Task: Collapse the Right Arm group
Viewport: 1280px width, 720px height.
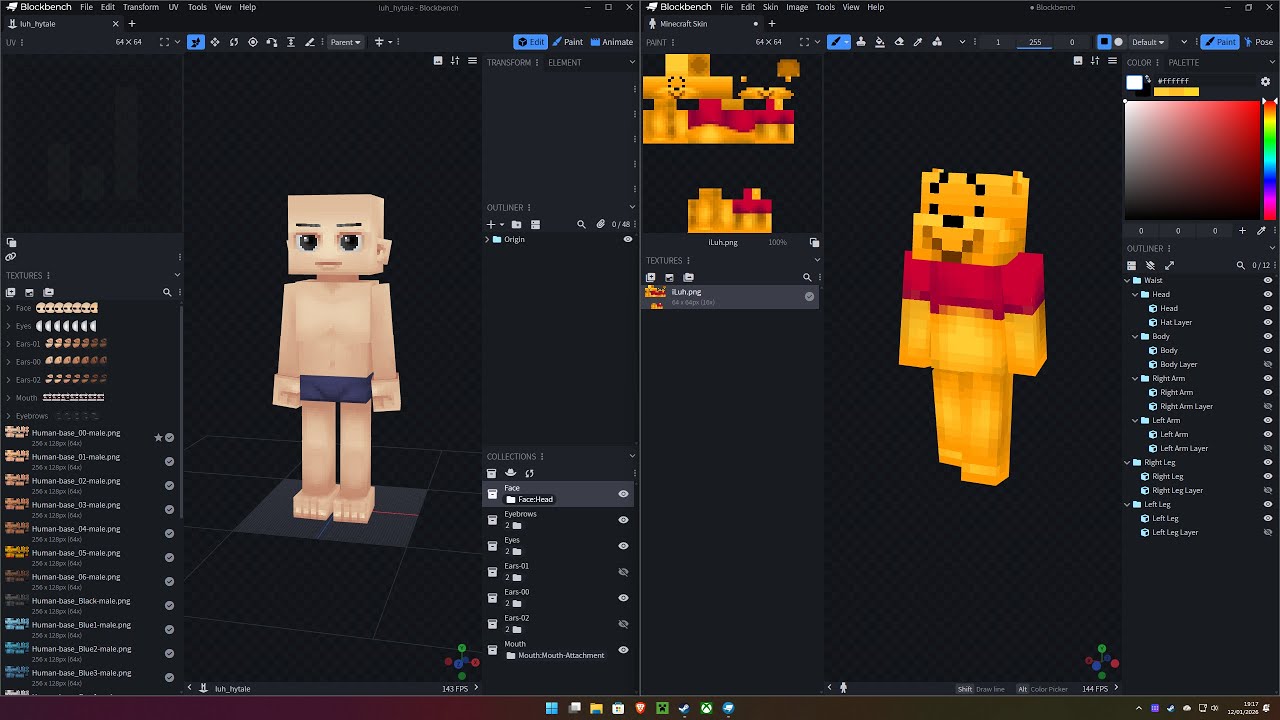Action: [1135, 378]
